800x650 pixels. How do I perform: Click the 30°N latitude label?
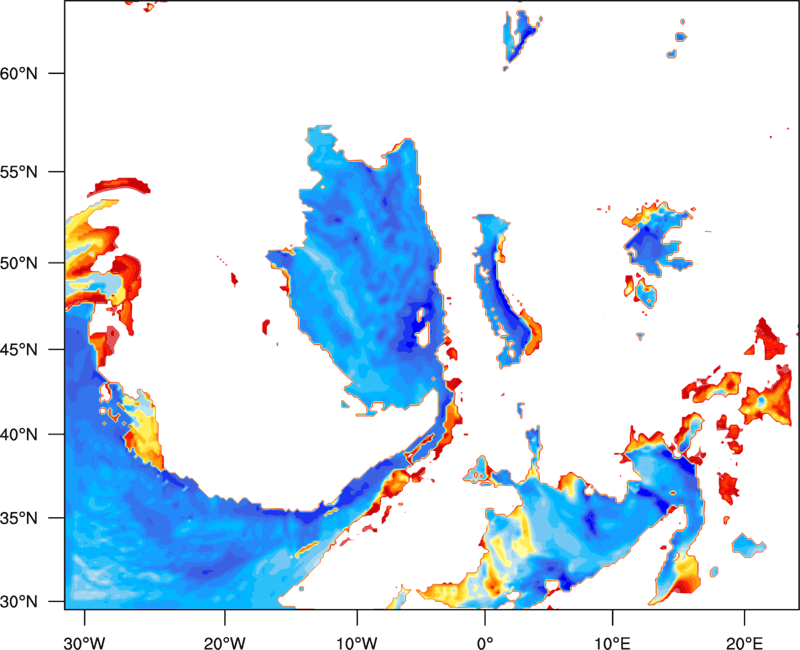[19, 602]
